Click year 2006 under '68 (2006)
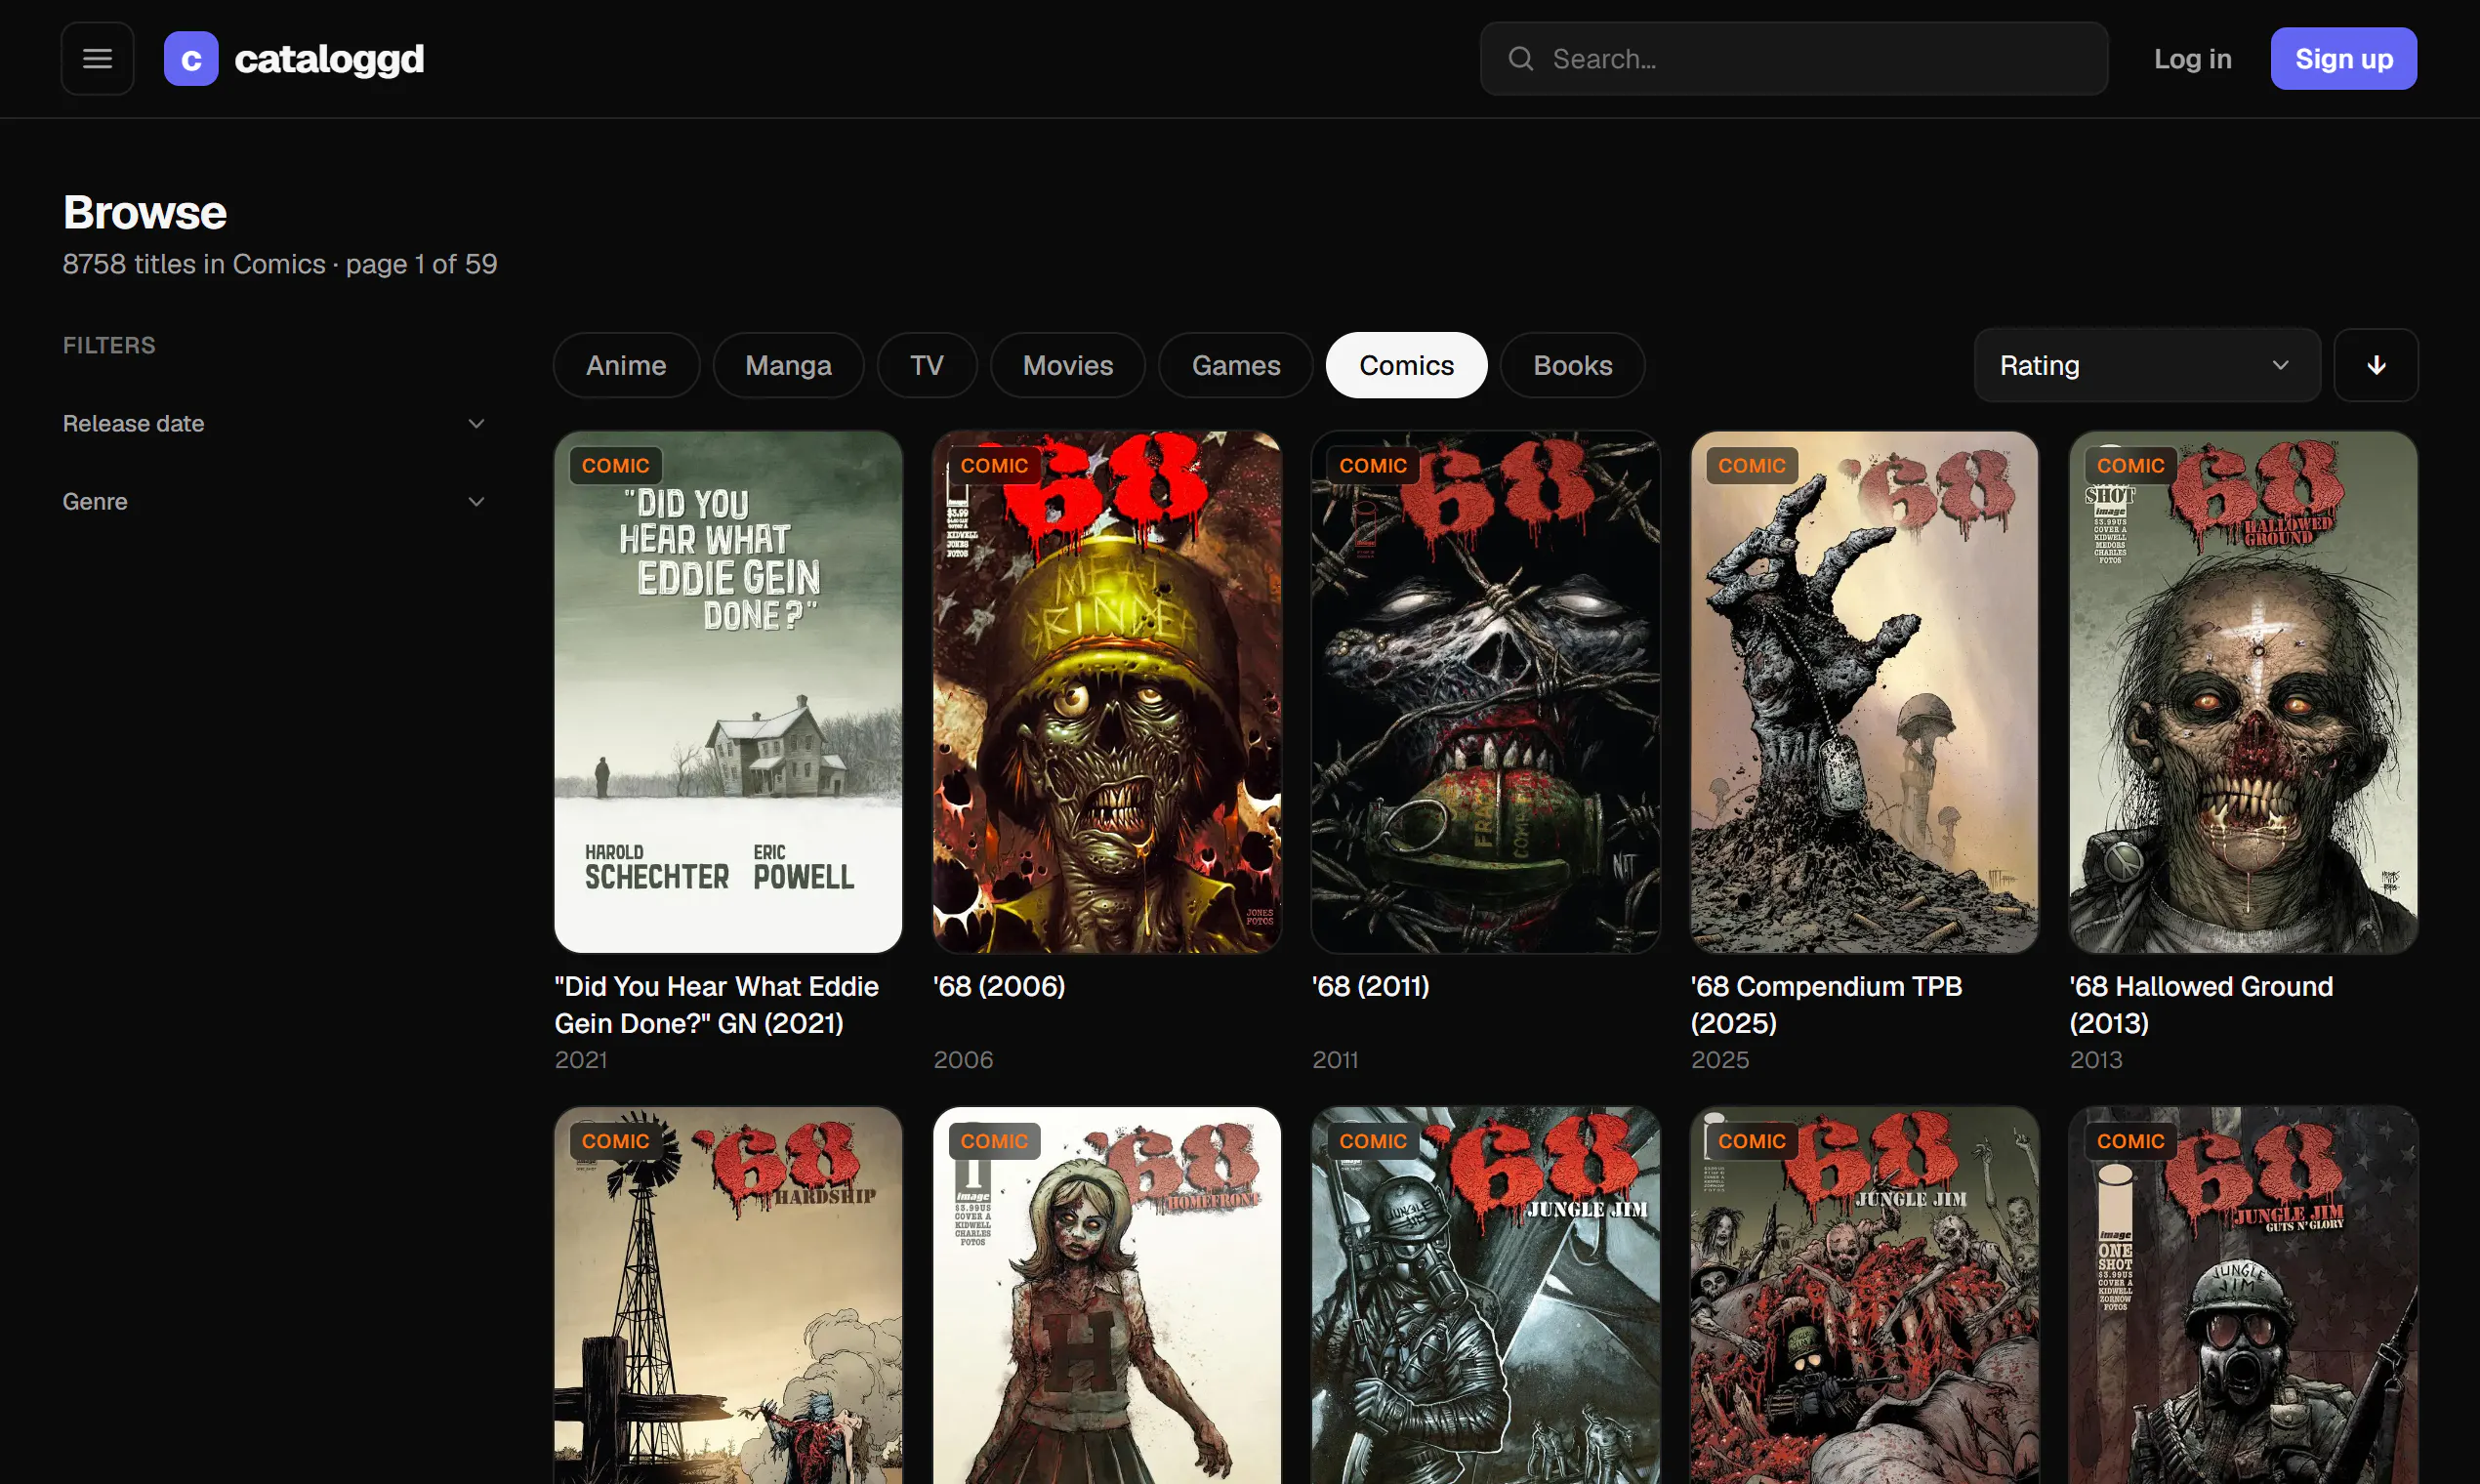Screen dimensions: 2480x1484 click(x=963, y=1060)
